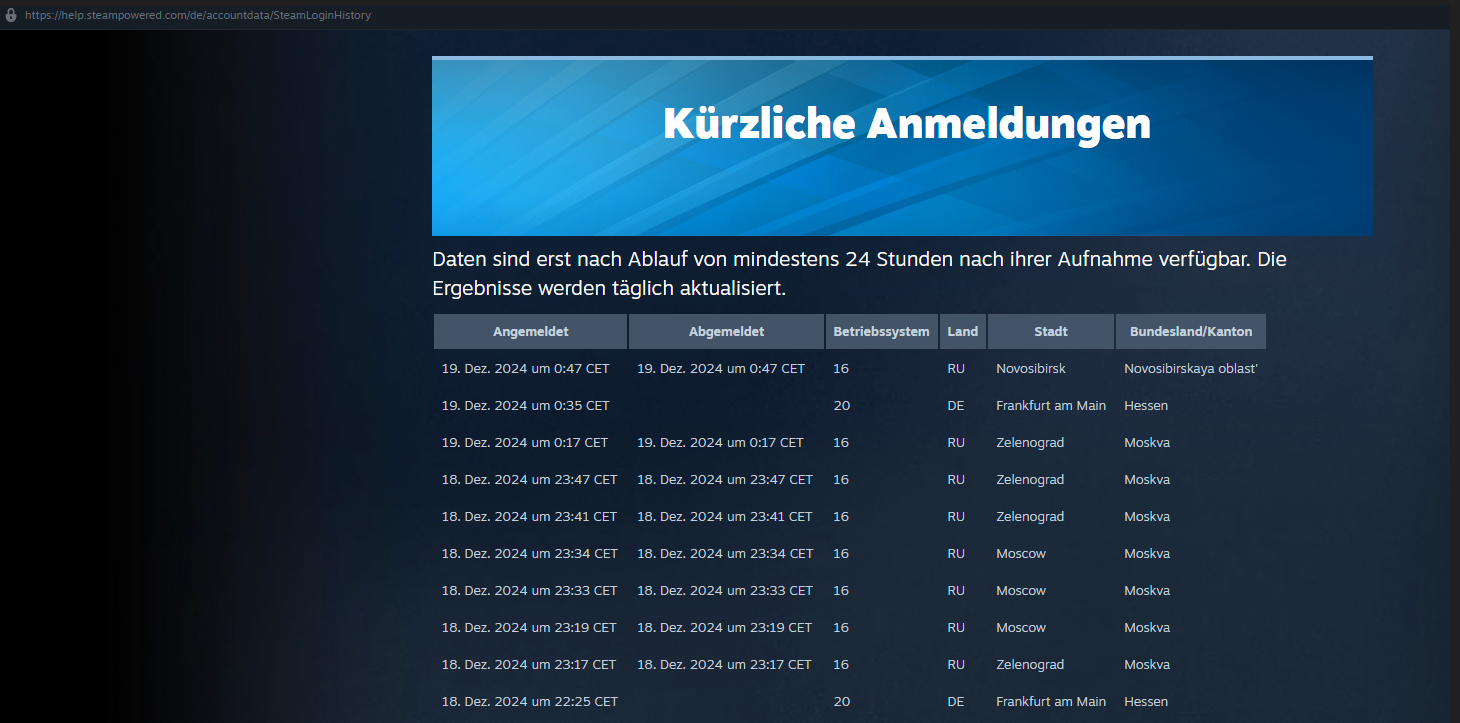Select login time 19. Dez. 0:35 CET
This screenshot has width=1460, height=723.
[x=526, y=406]
